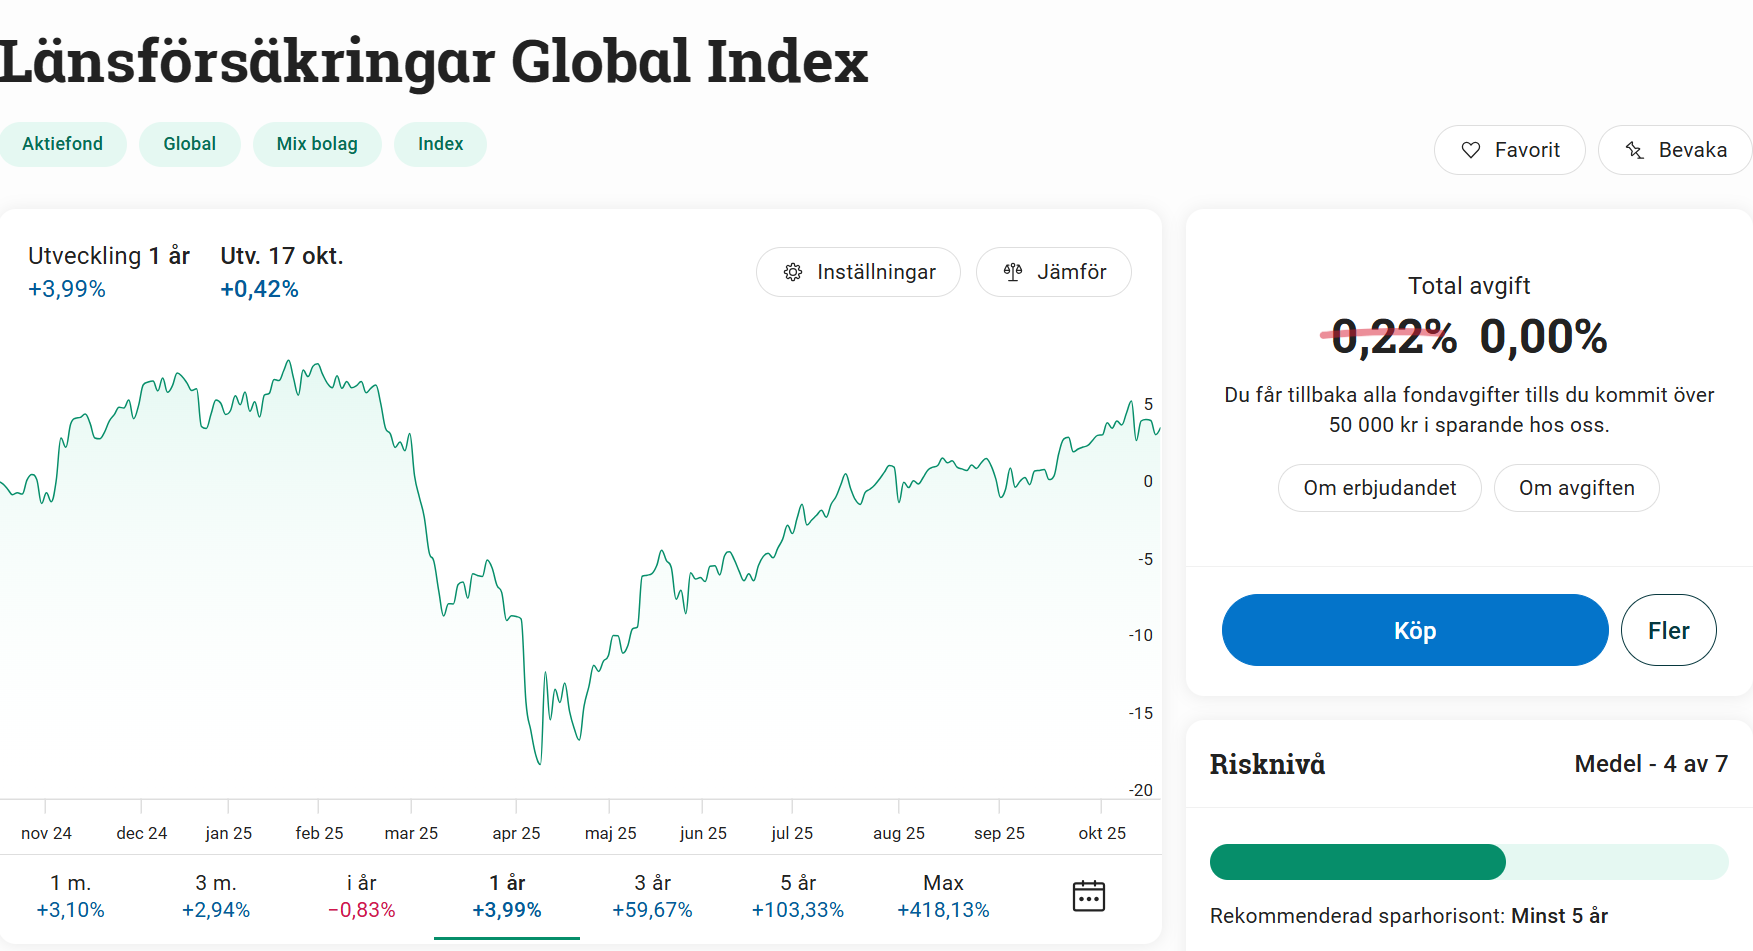Switch chart to 5 år period

[798, 896]
